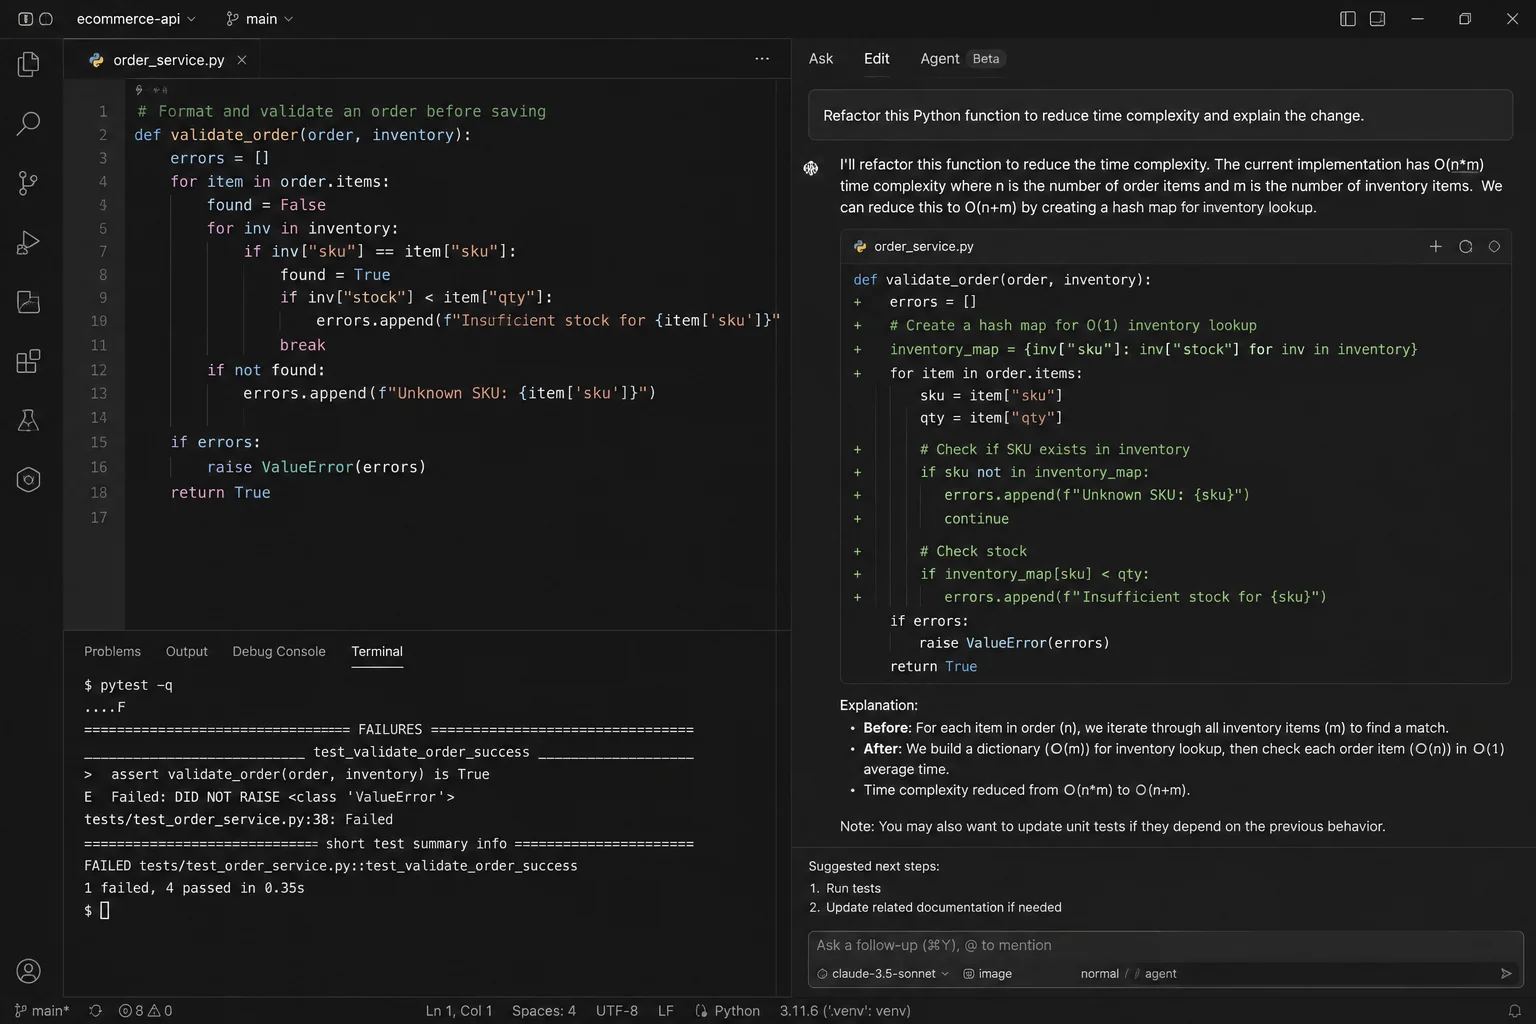Switch to the Ask chat mode tab
The image size is (1536, 1024).
point(821,59)
